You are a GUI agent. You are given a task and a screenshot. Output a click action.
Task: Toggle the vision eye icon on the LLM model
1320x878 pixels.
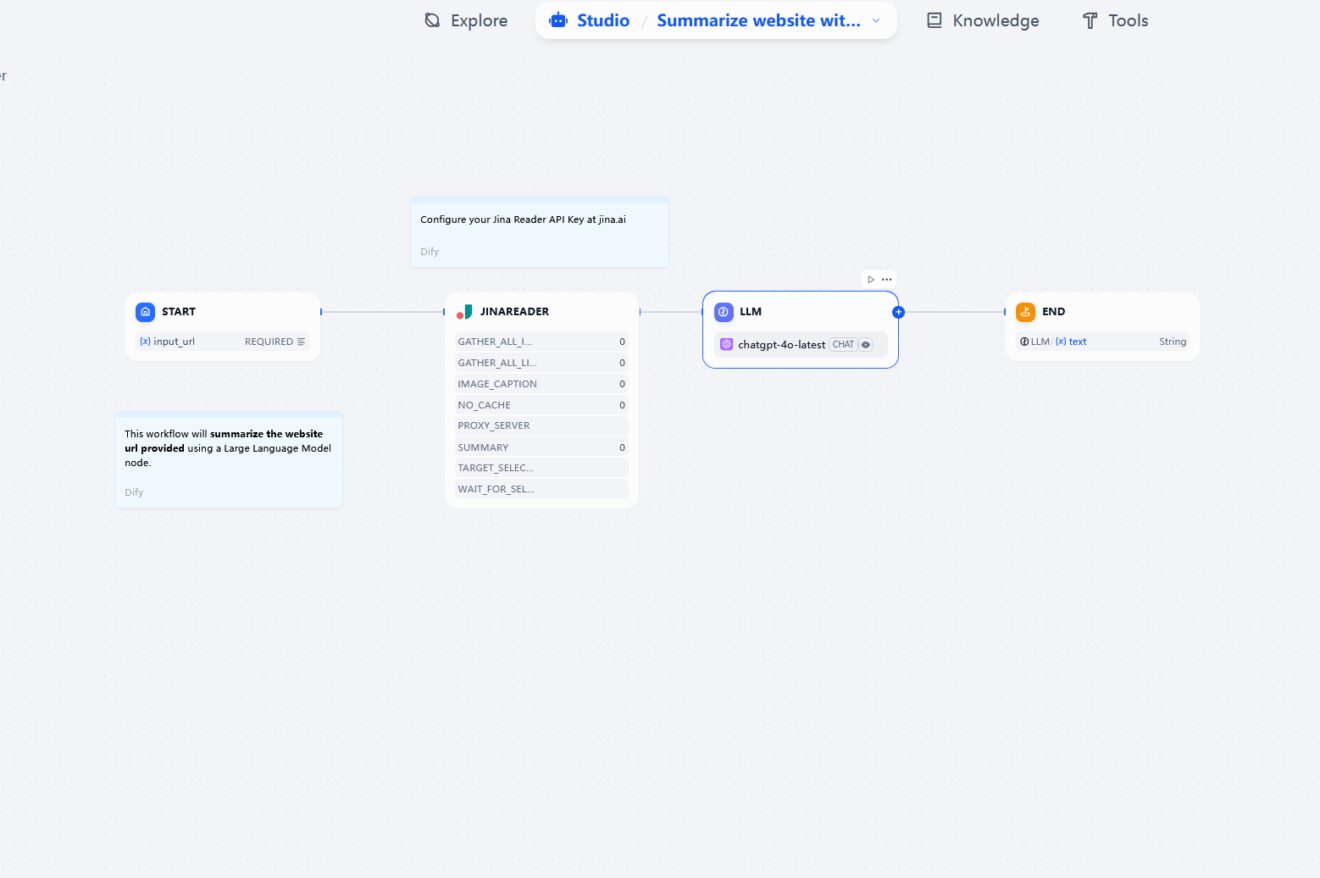[865, 344]
